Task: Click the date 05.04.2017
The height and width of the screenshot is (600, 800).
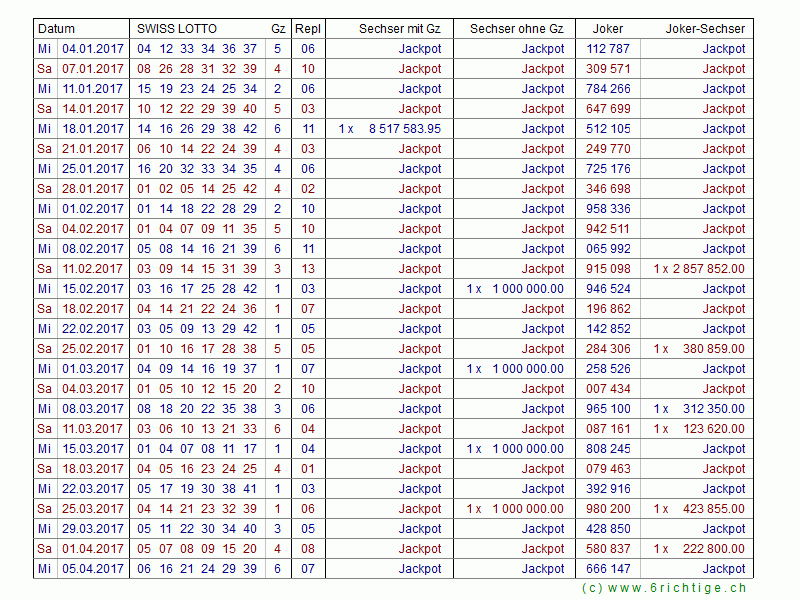Action: click(93, 569)
